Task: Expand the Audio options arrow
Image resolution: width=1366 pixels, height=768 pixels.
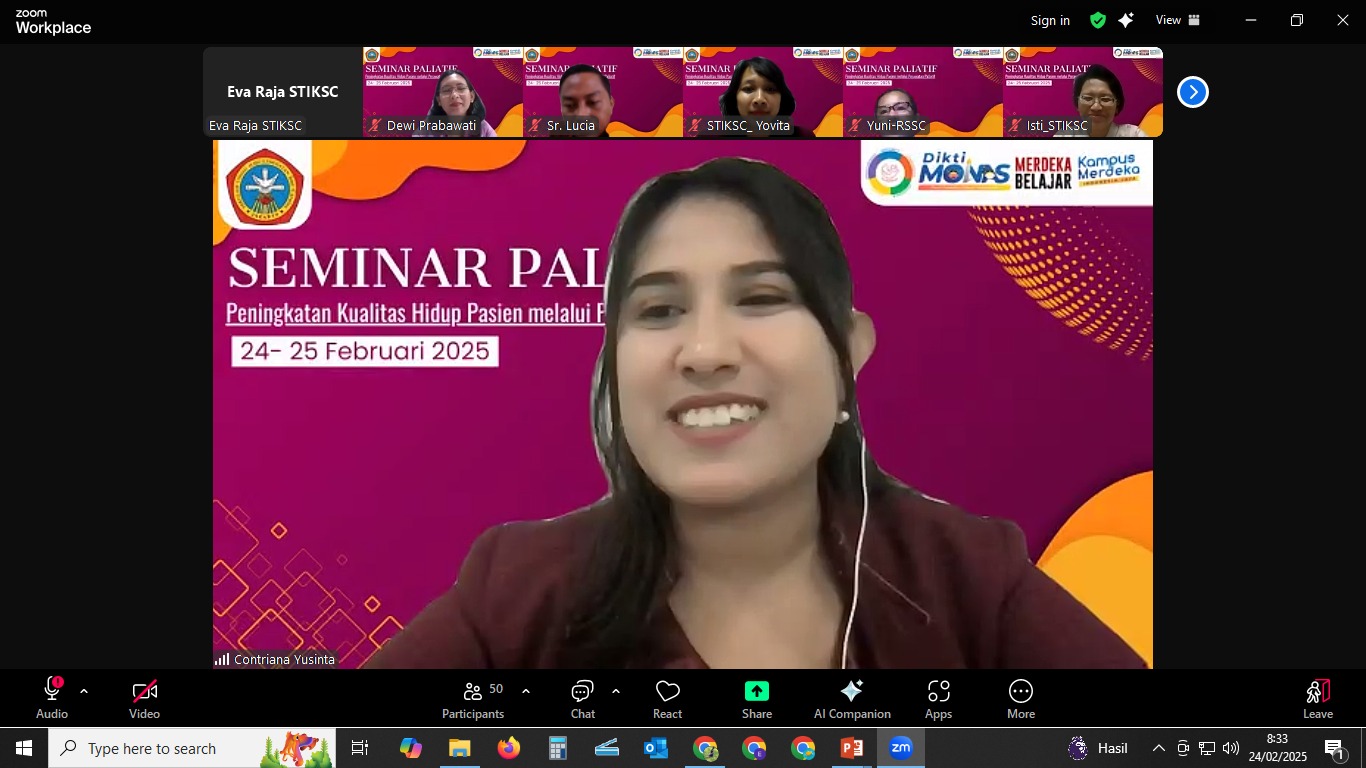Action: [x=84, y=691]
